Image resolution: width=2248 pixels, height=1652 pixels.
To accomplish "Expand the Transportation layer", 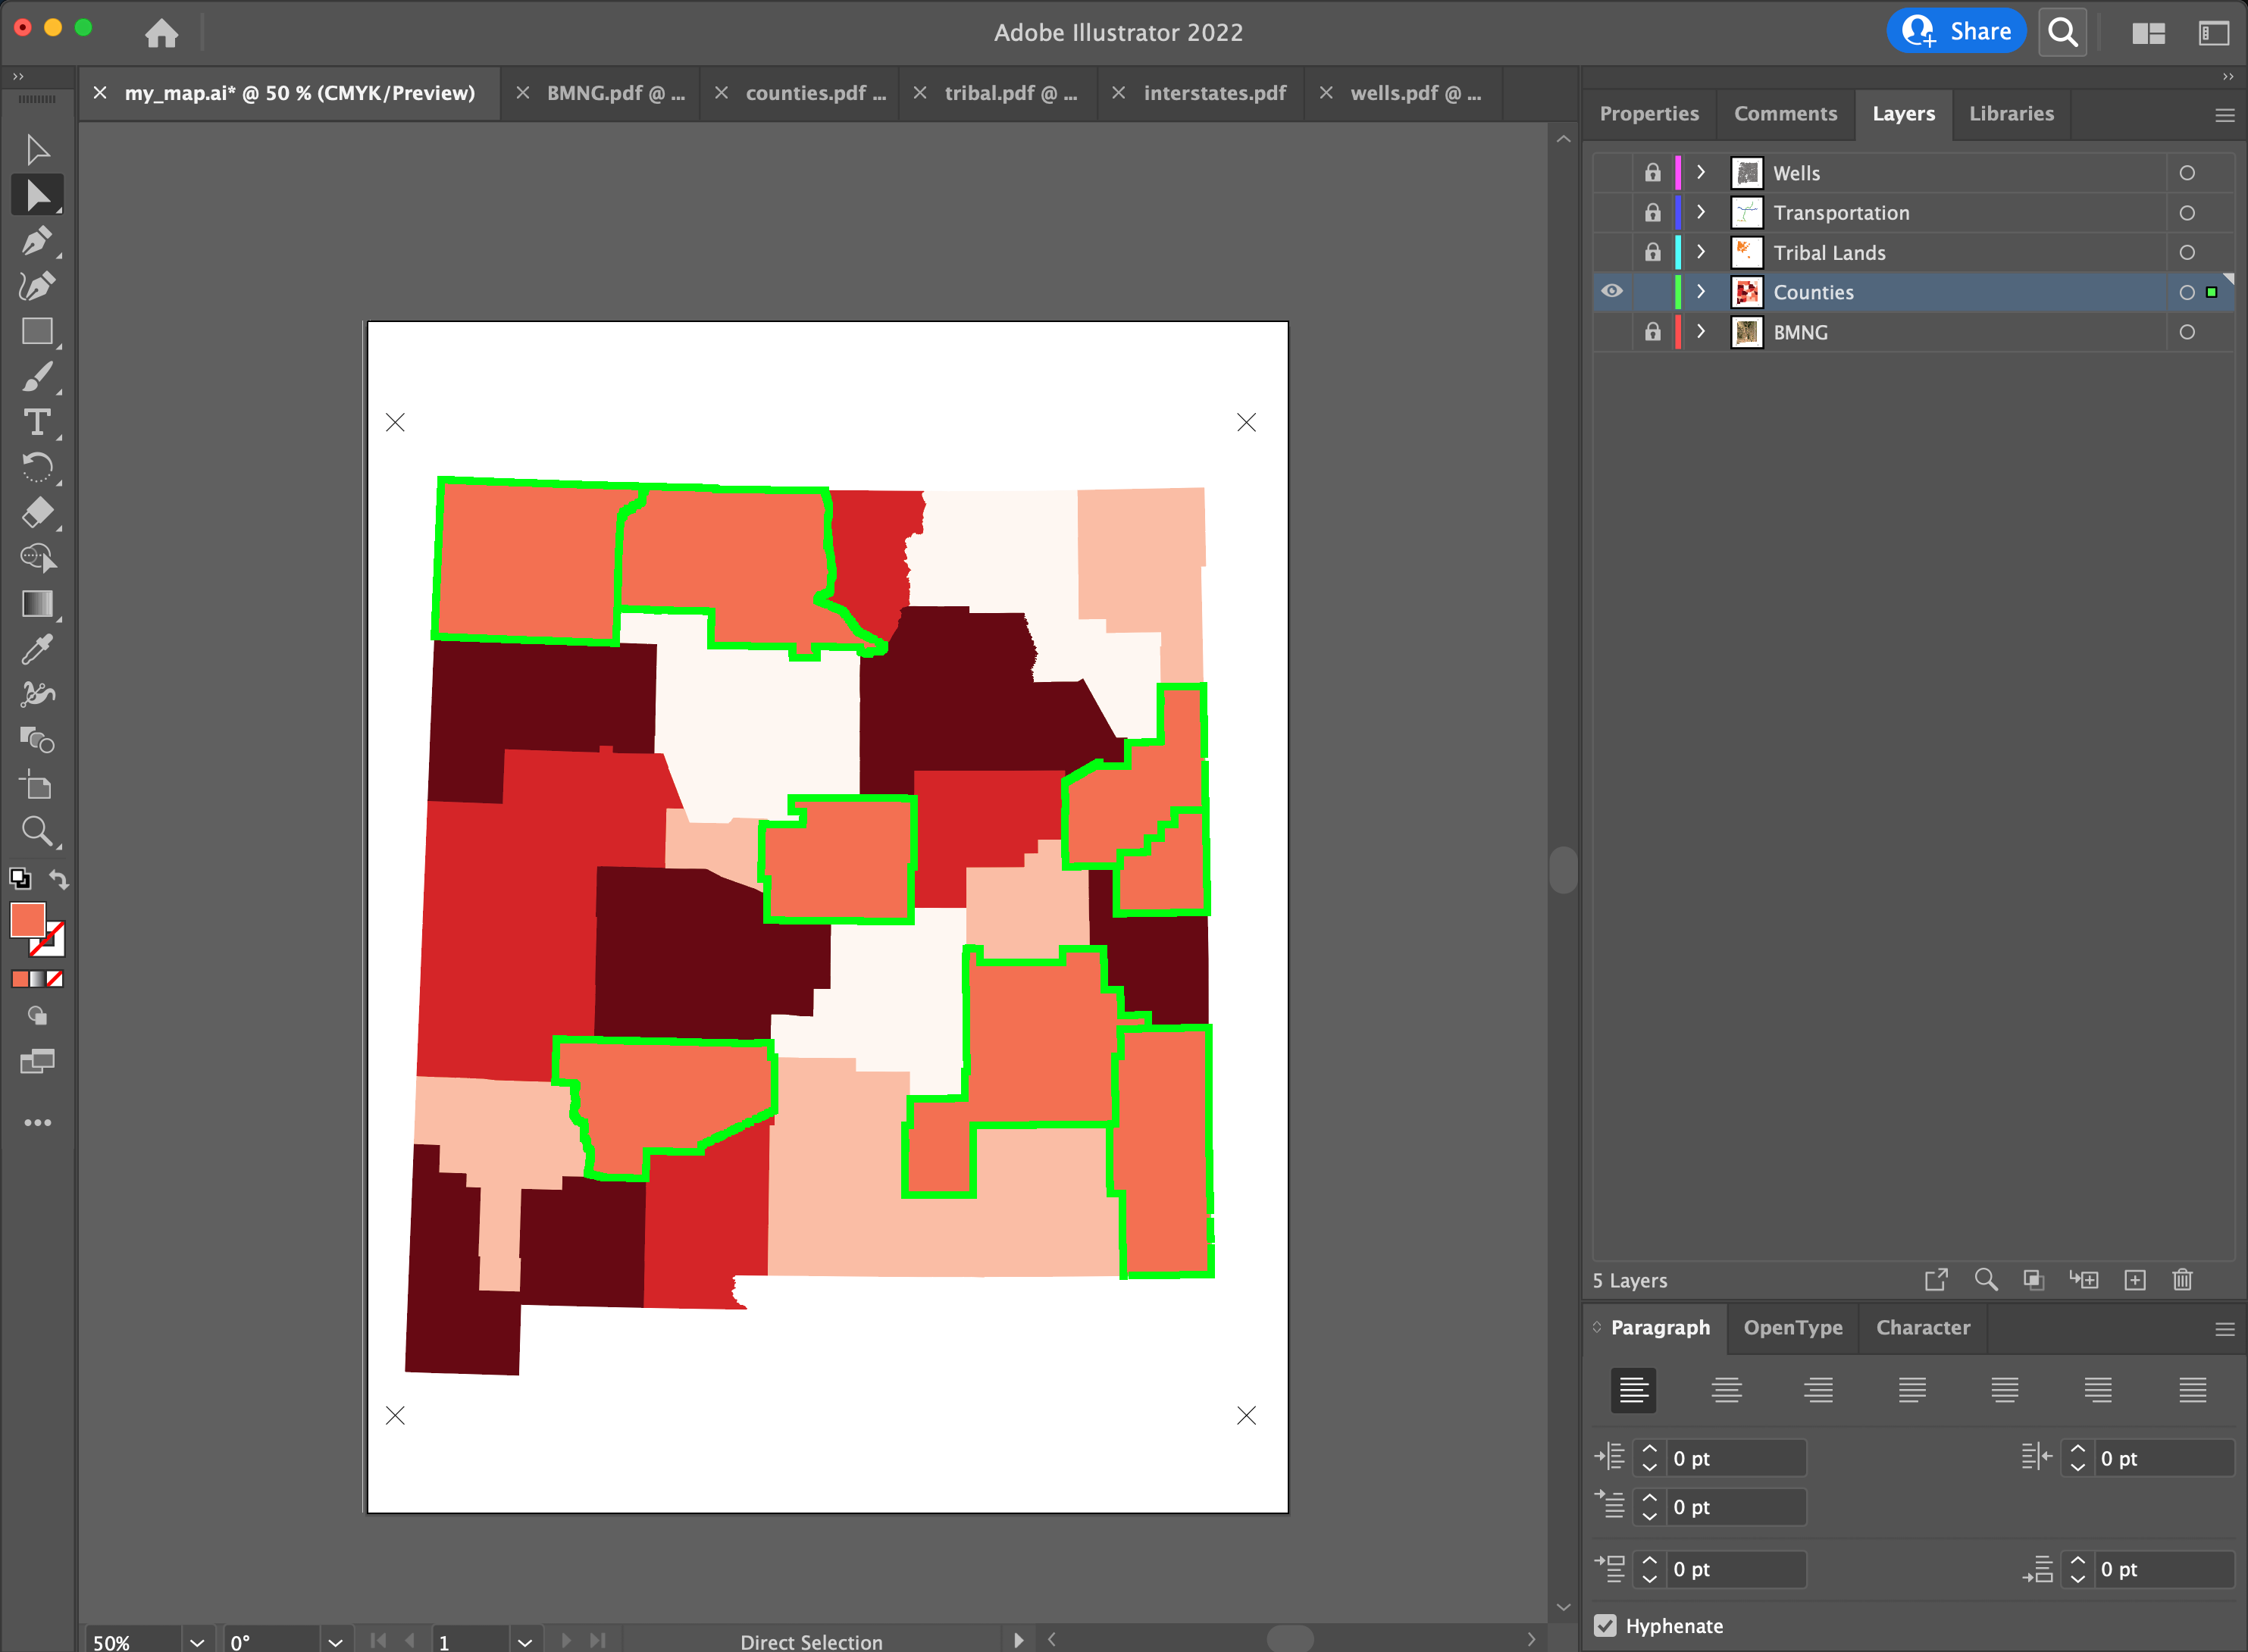I will click(x=1701, y=212).
